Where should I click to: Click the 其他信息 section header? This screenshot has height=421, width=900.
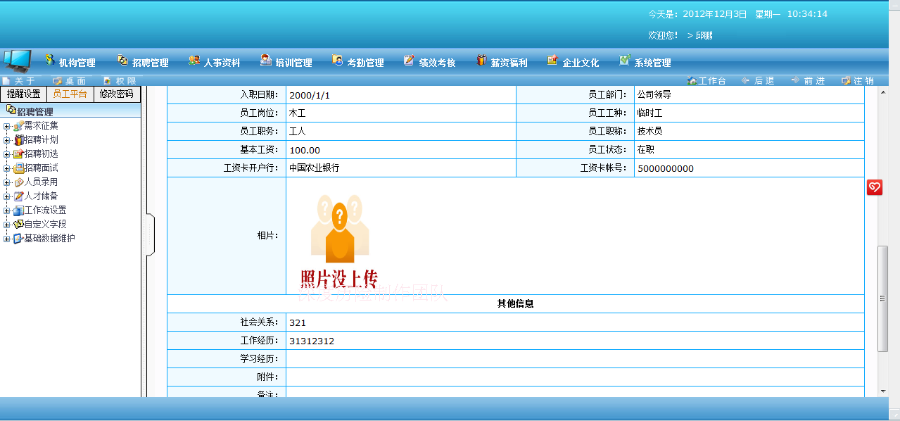pos(515,304)
